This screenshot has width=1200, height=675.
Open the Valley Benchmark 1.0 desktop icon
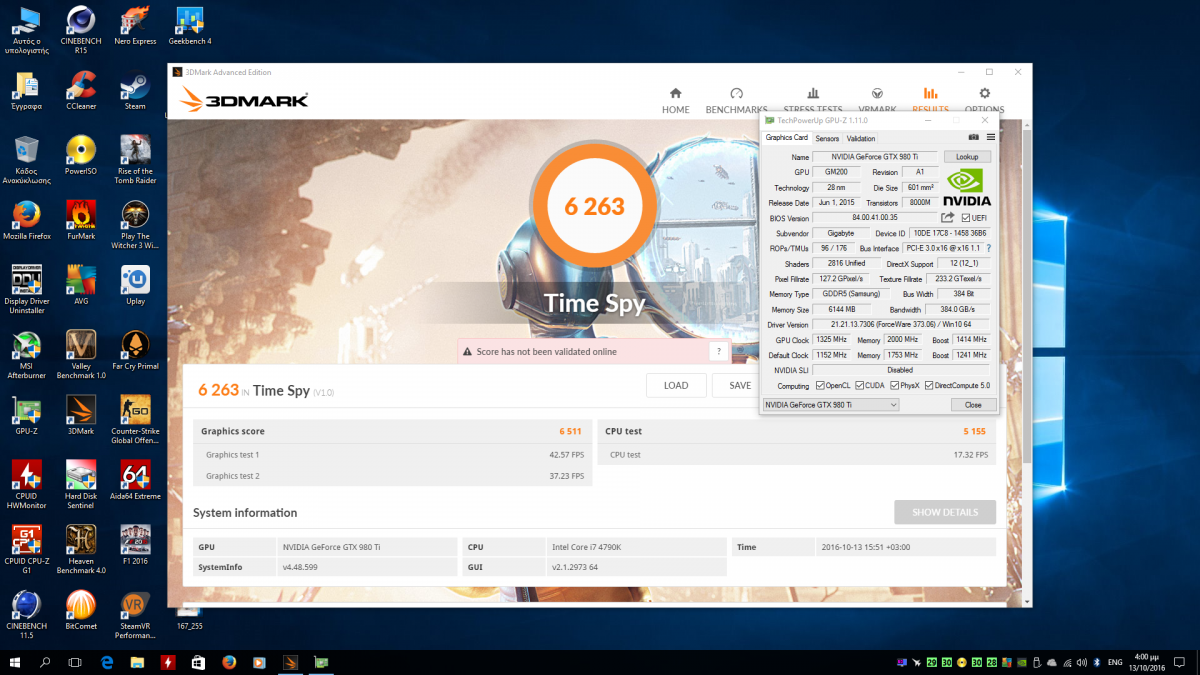point(80,354)
